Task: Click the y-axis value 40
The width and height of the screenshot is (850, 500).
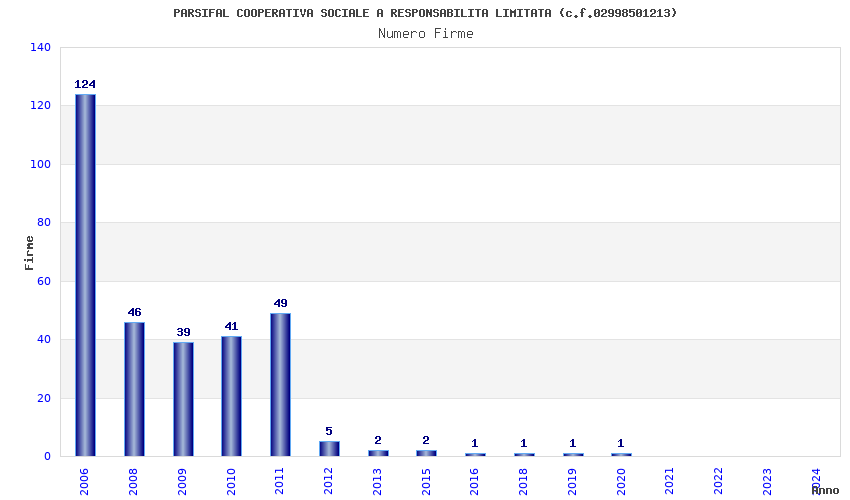Action: [44, 339]
